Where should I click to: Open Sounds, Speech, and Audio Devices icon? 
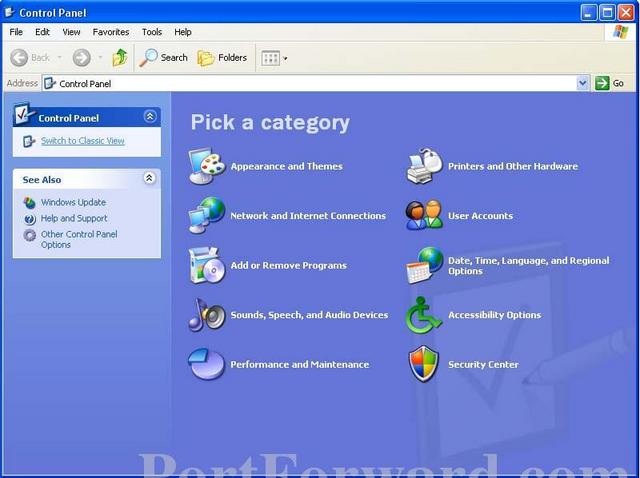pyautogui.click(x=207, y=315)
